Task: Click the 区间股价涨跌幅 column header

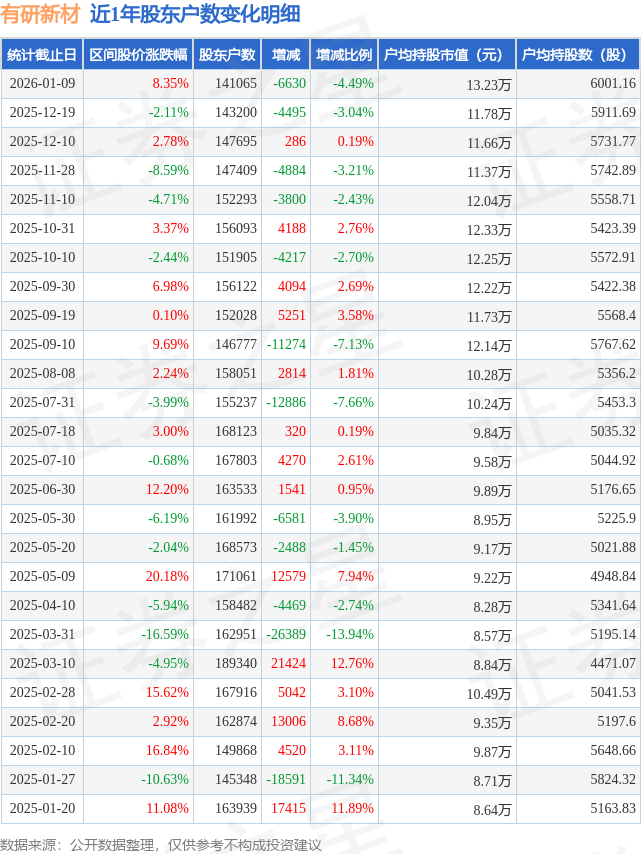Action: click(137, 55)
